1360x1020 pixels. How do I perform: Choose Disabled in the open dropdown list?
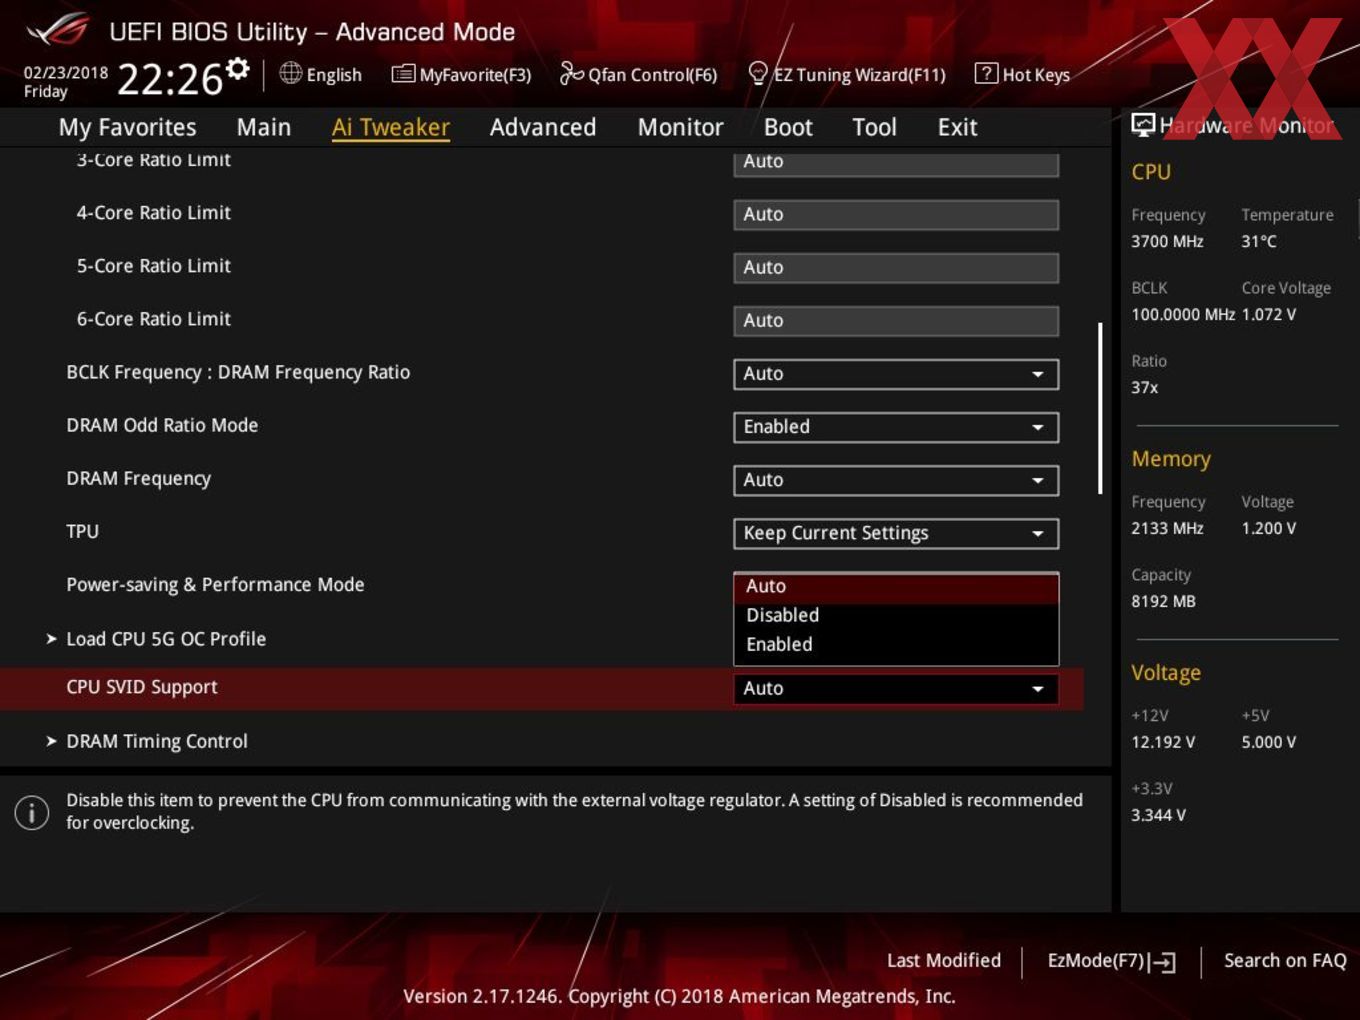click(x=896, y=615)
